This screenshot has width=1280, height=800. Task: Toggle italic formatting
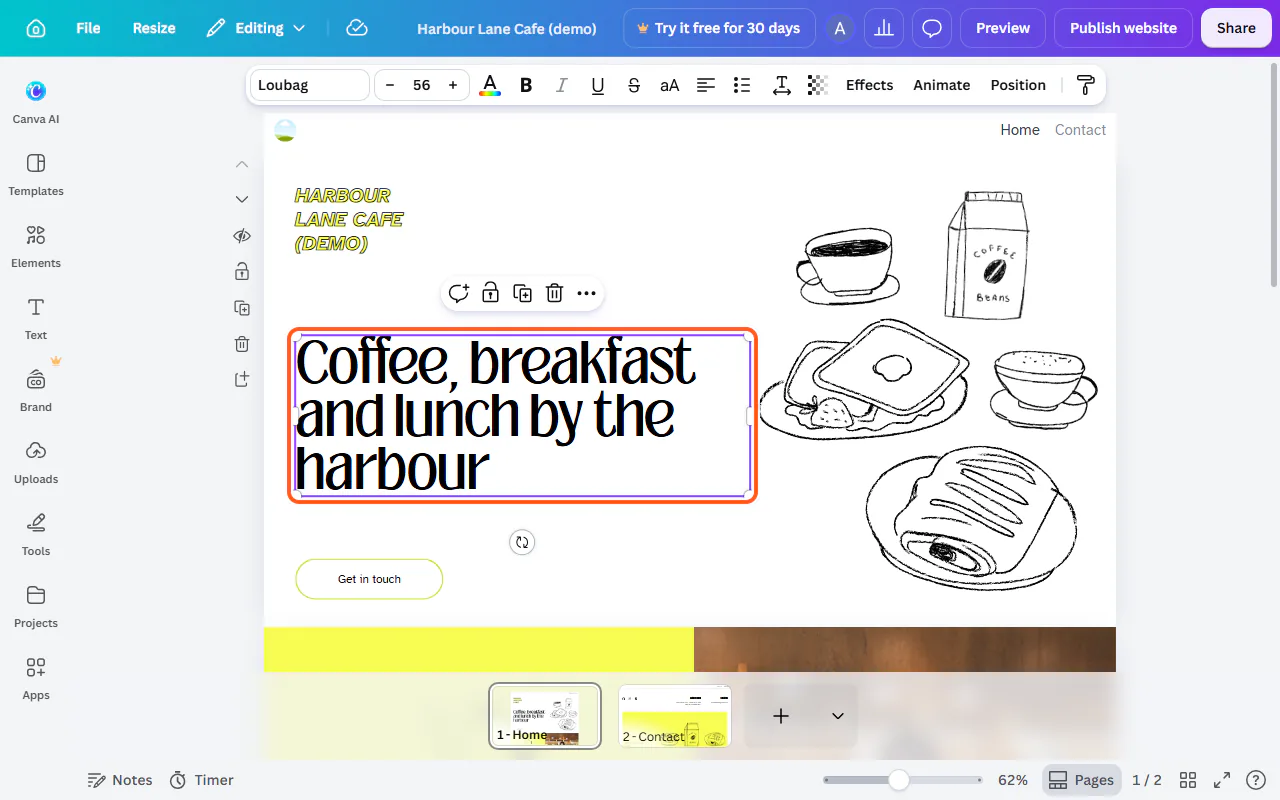[x=562, y=85]
